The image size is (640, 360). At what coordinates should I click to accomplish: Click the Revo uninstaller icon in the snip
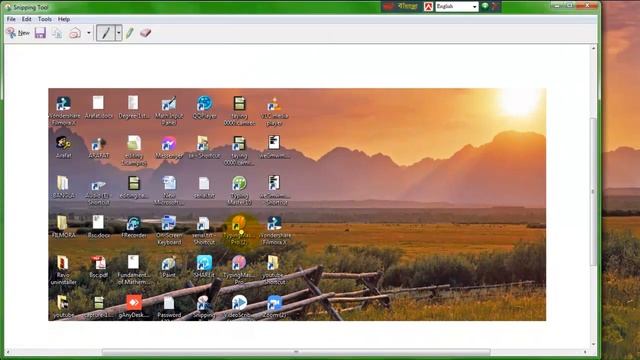pyautogui.click(x=63, y=269)
